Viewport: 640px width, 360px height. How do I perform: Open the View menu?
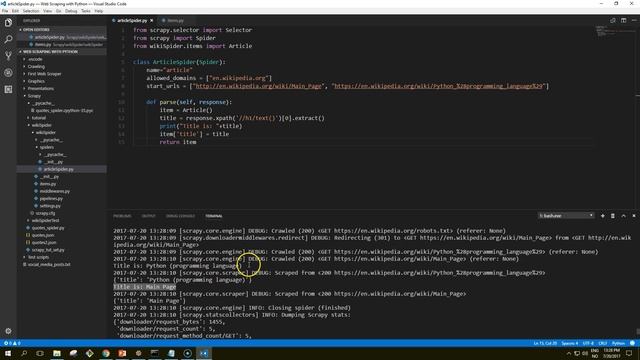pyautogui.click(x=47, y=11)
